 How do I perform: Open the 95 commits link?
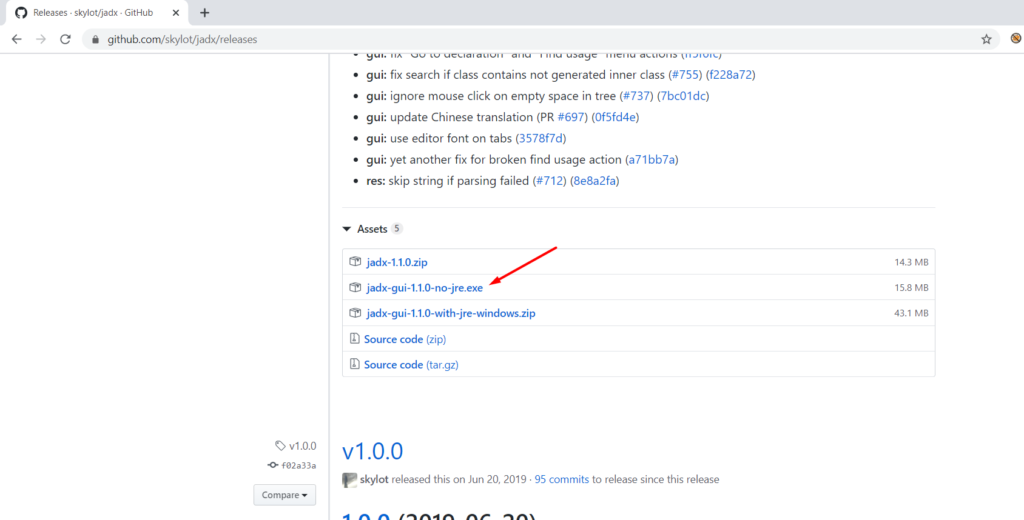tap(562, 479)
